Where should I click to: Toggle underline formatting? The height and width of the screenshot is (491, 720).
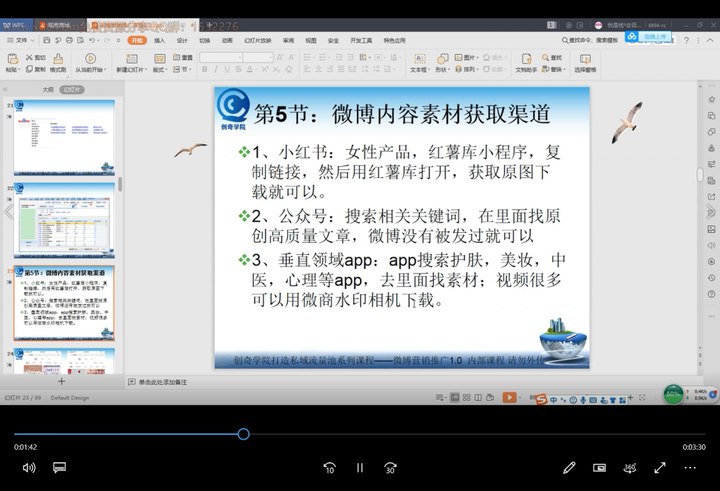[227, 69]
